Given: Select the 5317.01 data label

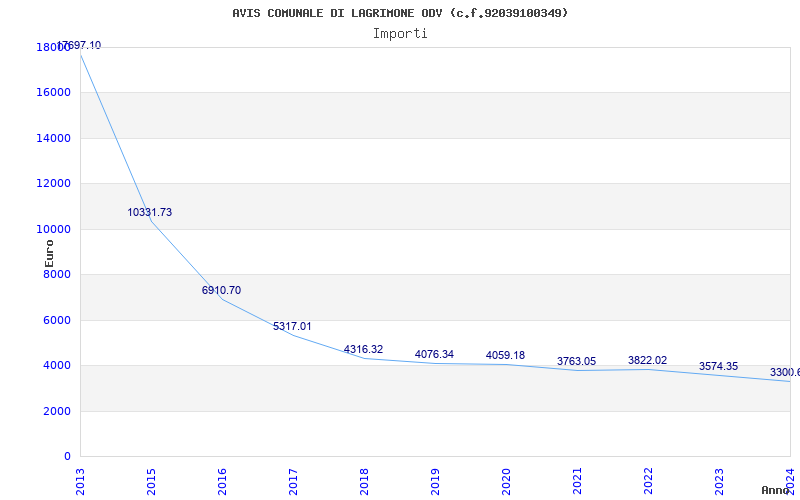Looking at the screenshot, I should coord(292,327).
